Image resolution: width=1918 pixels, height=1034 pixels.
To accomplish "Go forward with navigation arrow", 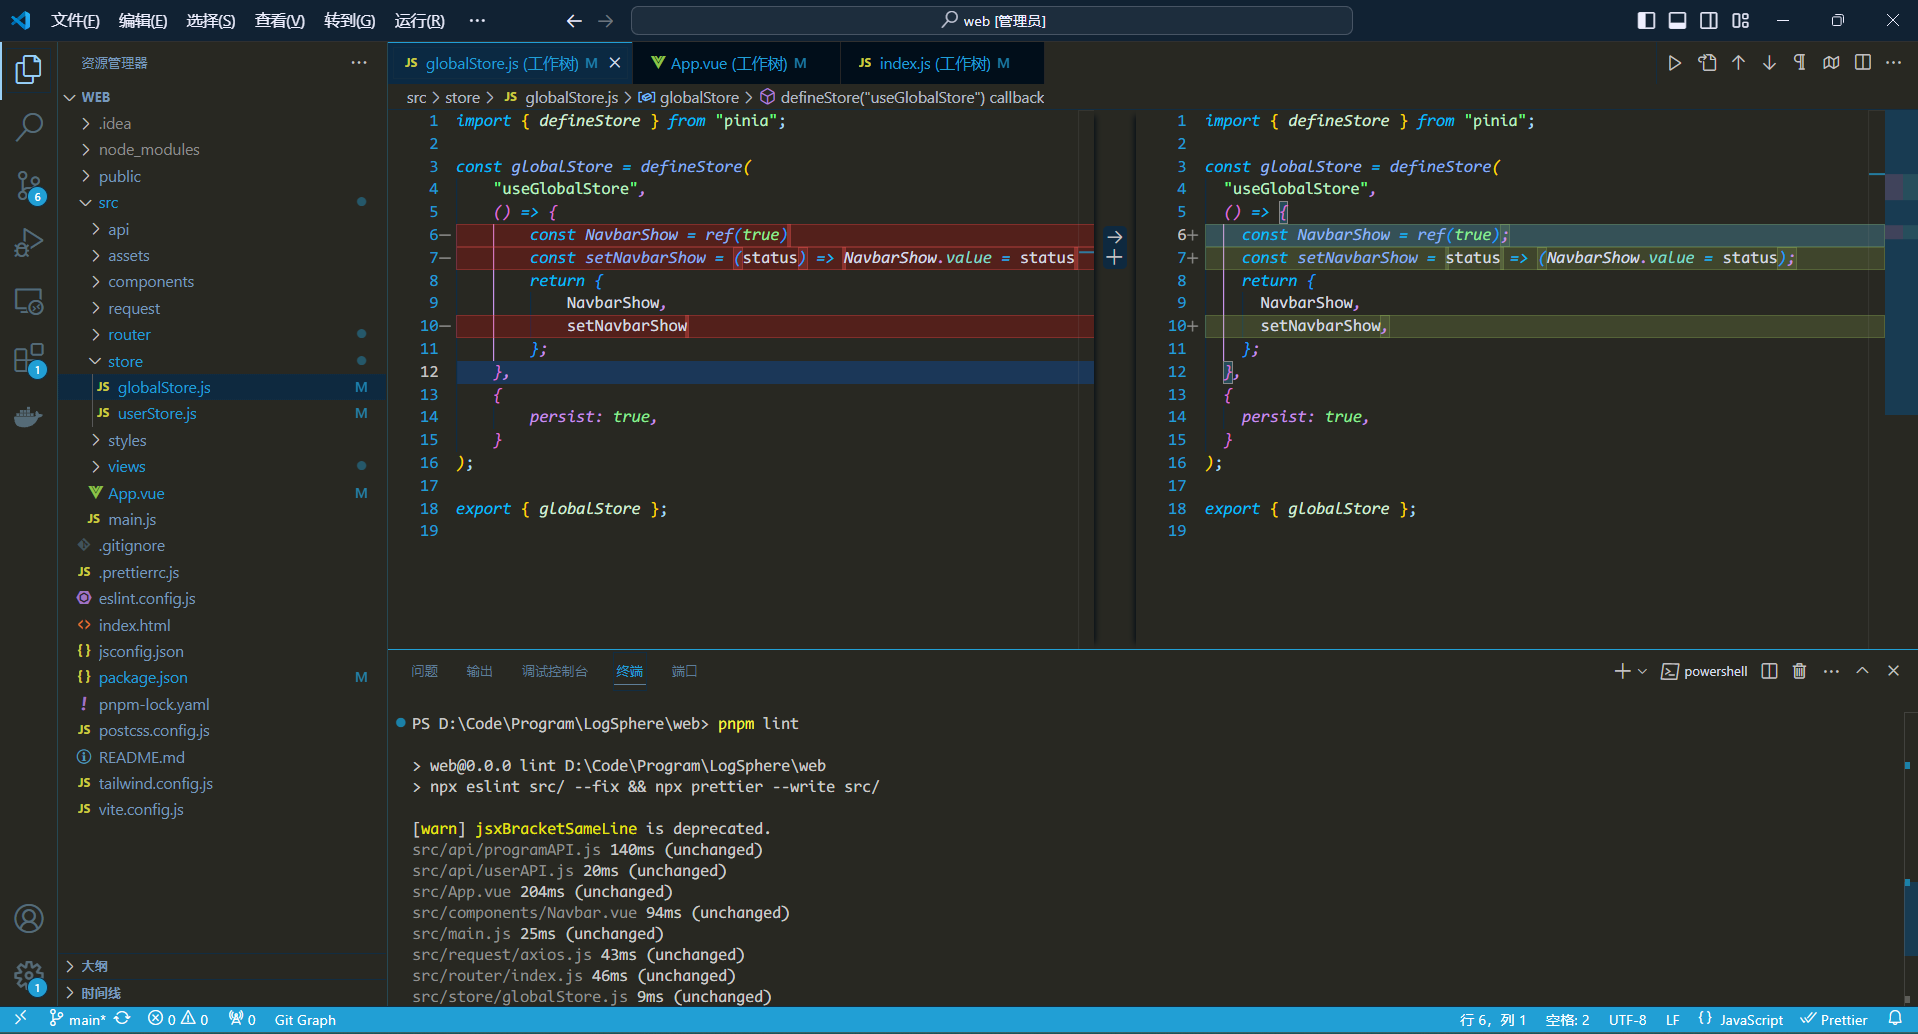I will (x=606, y=20).
